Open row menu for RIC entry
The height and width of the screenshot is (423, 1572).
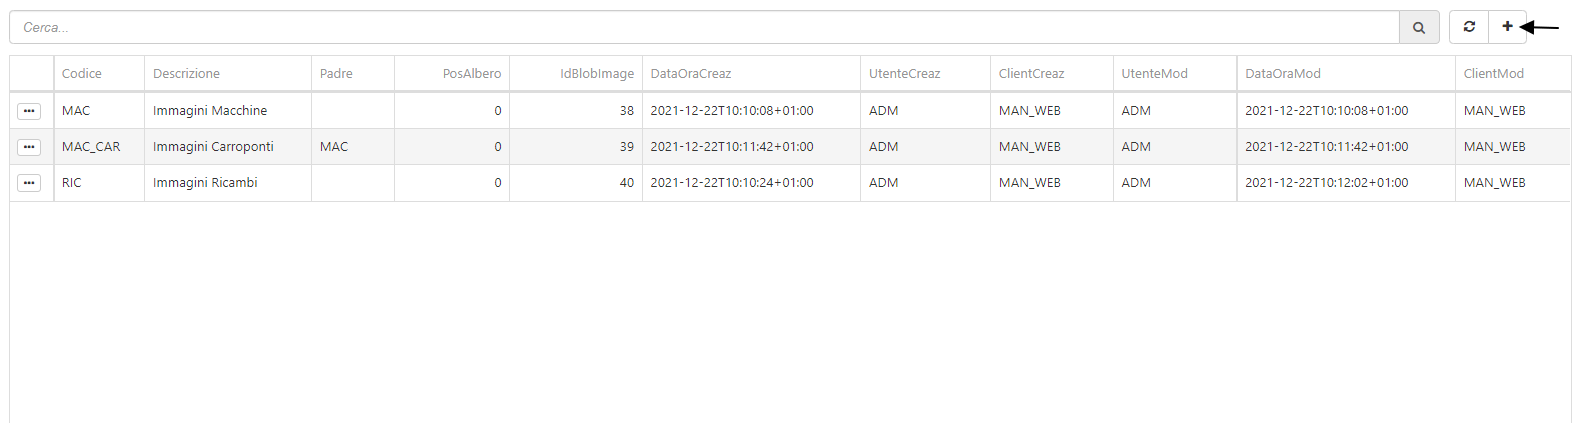tap(29, 183)
